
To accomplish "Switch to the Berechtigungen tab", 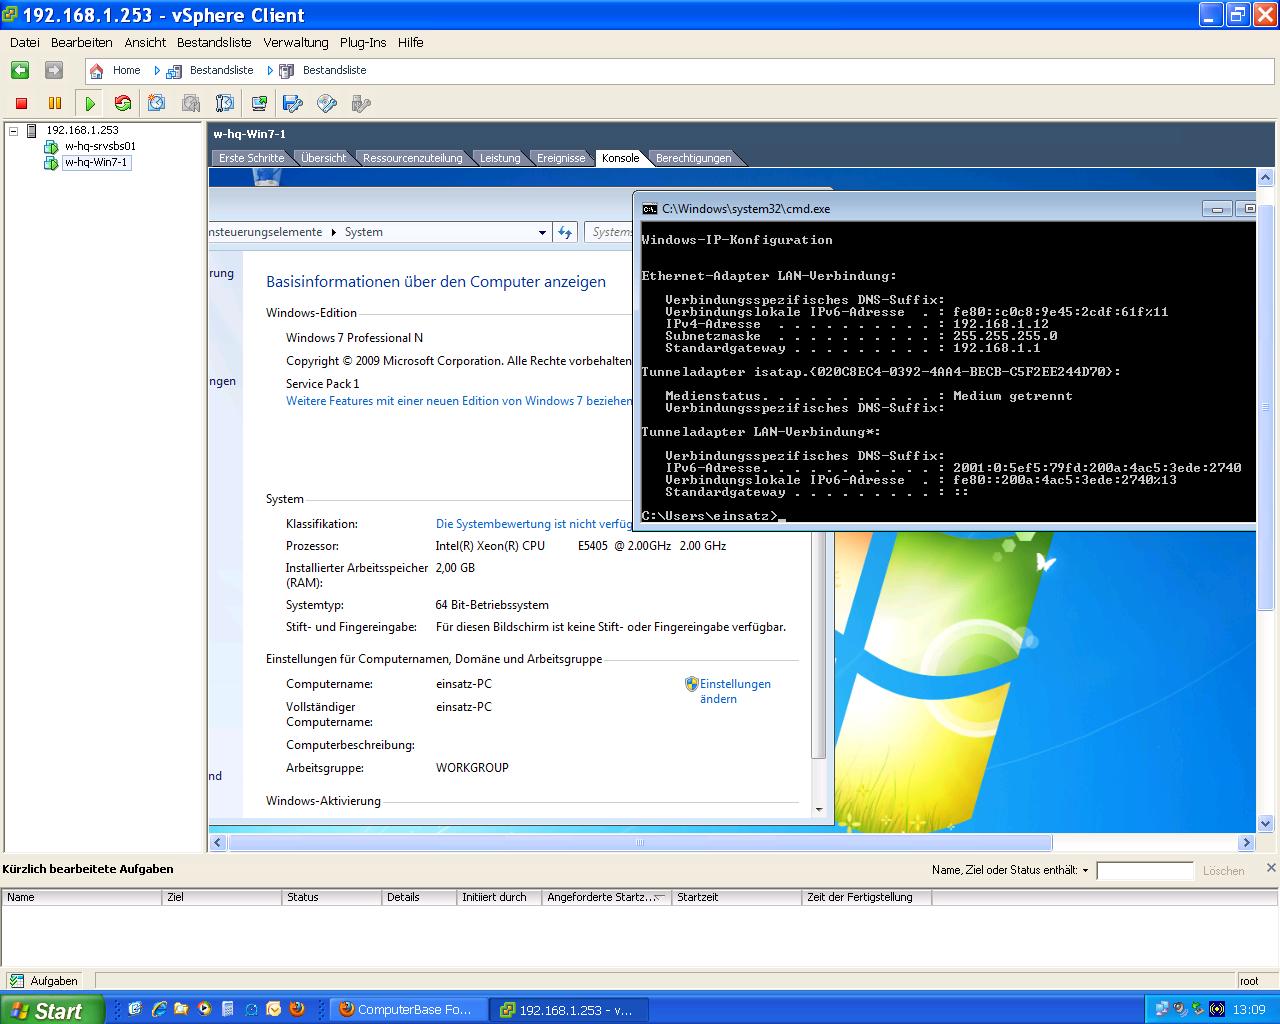I will (694, 158).
